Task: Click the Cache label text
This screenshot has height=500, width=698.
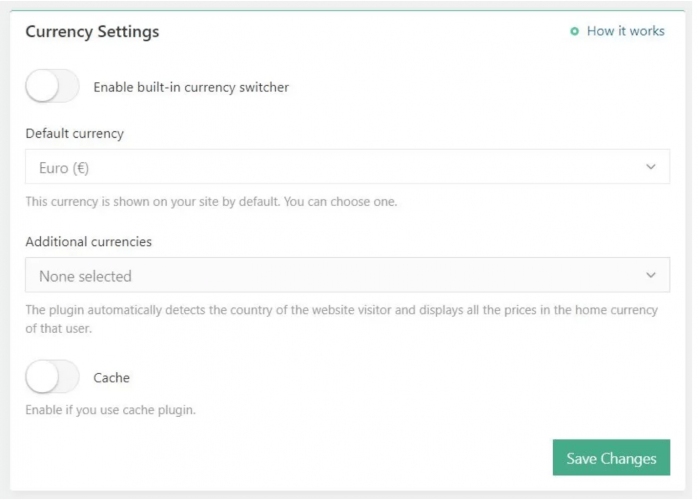Action: [111, 378]
